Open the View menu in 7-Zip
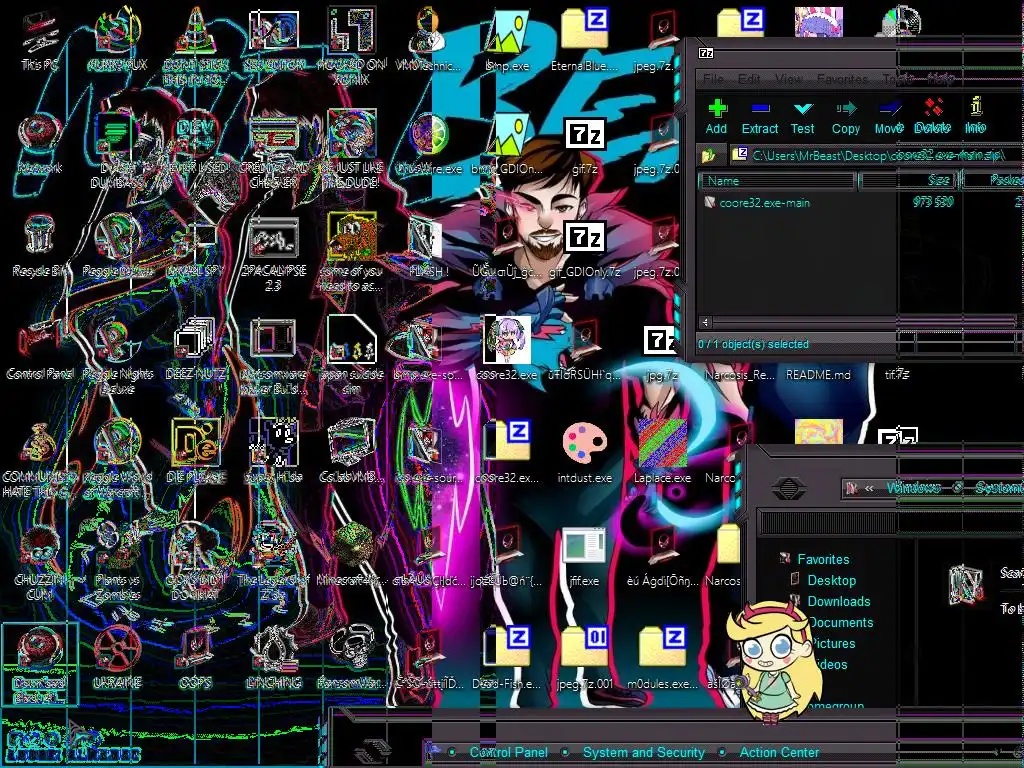The height and width of the screenshot is (768, 1024). coord(788,79)
